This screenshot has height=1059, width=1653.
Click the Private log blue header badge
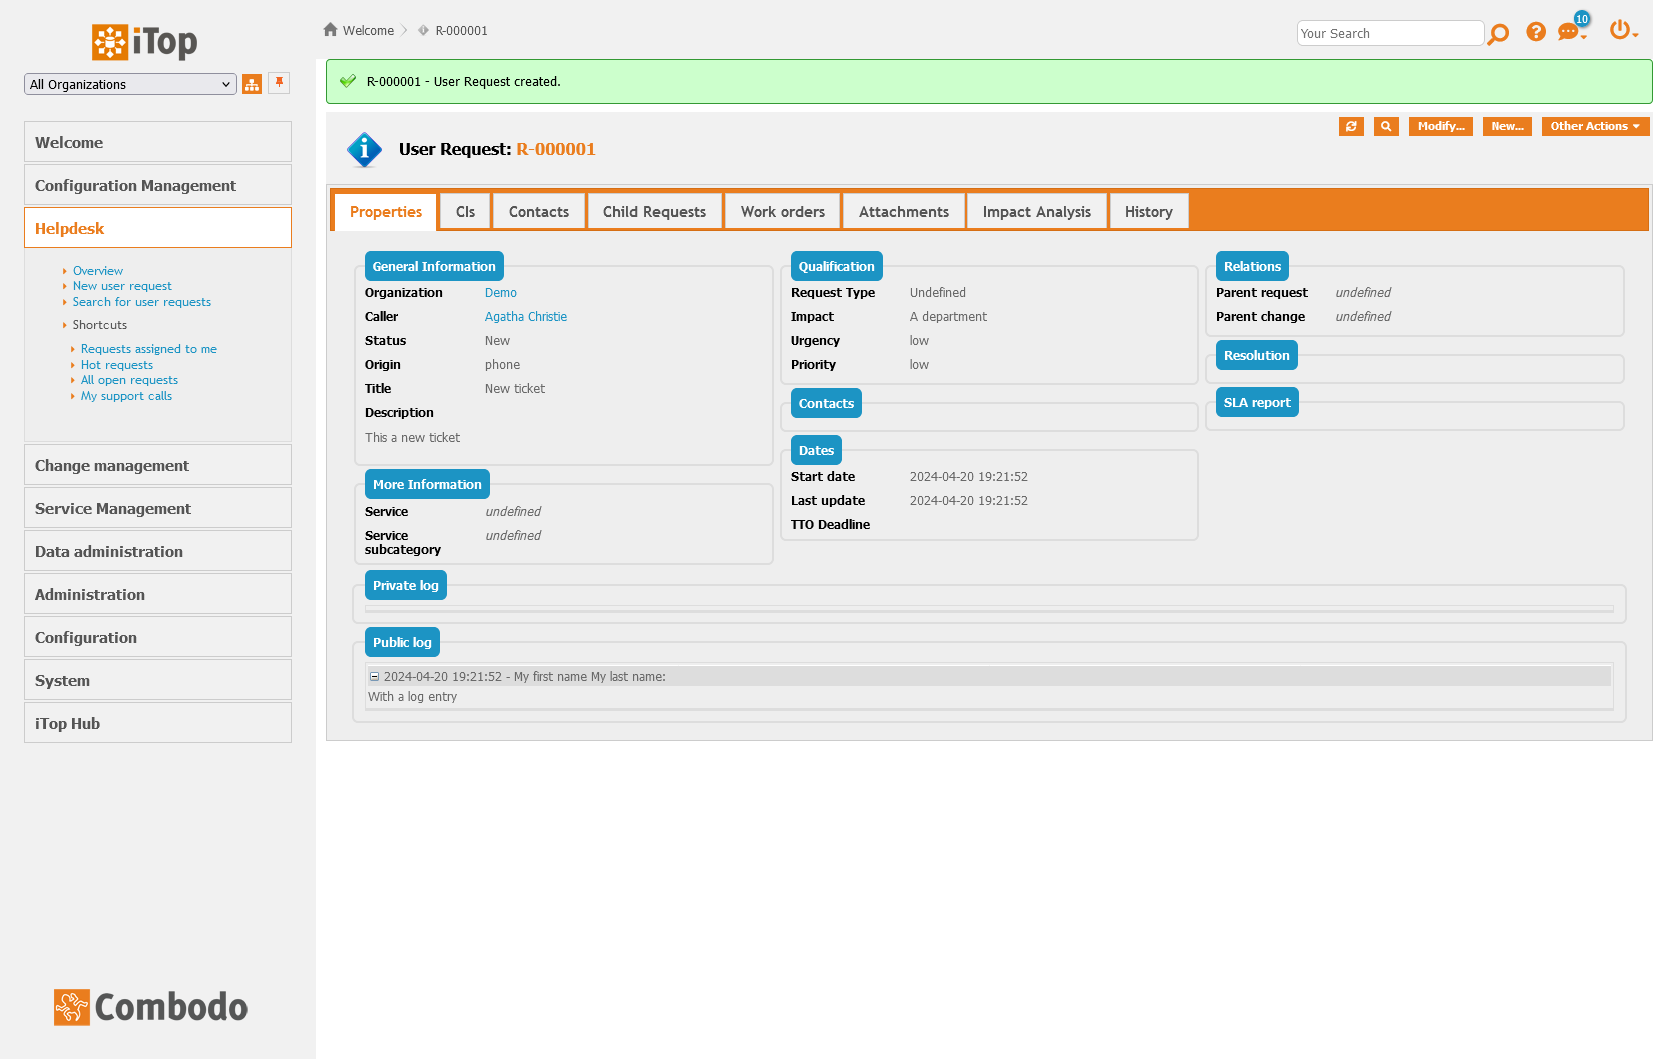coord(405,585)
